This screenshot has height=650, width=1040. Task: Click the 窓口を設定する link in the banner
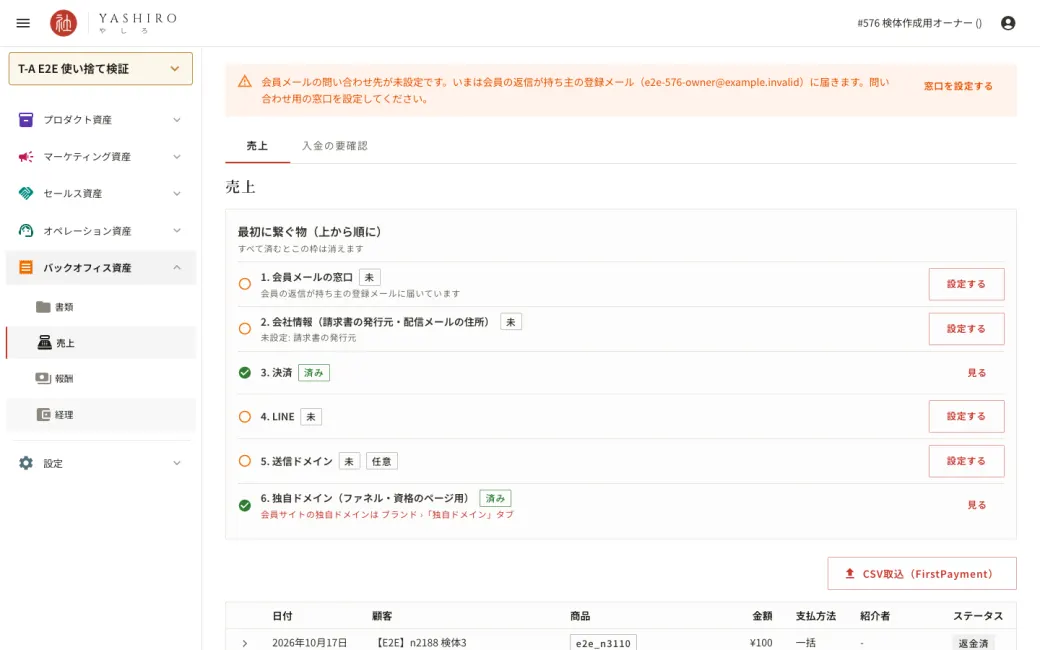(x=958, y=86)
